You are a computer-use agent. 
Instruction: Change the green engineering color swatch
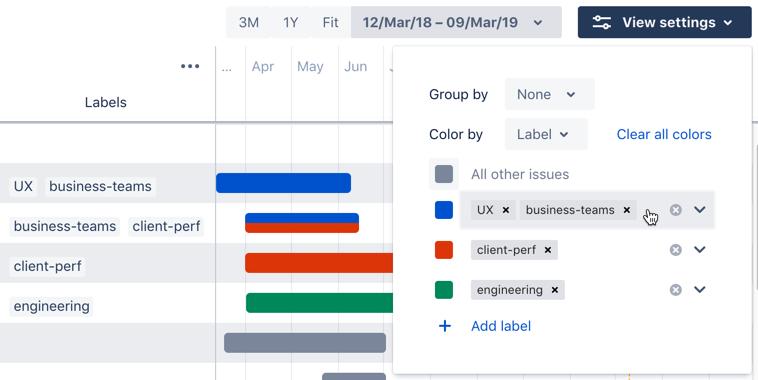point(444,290)
